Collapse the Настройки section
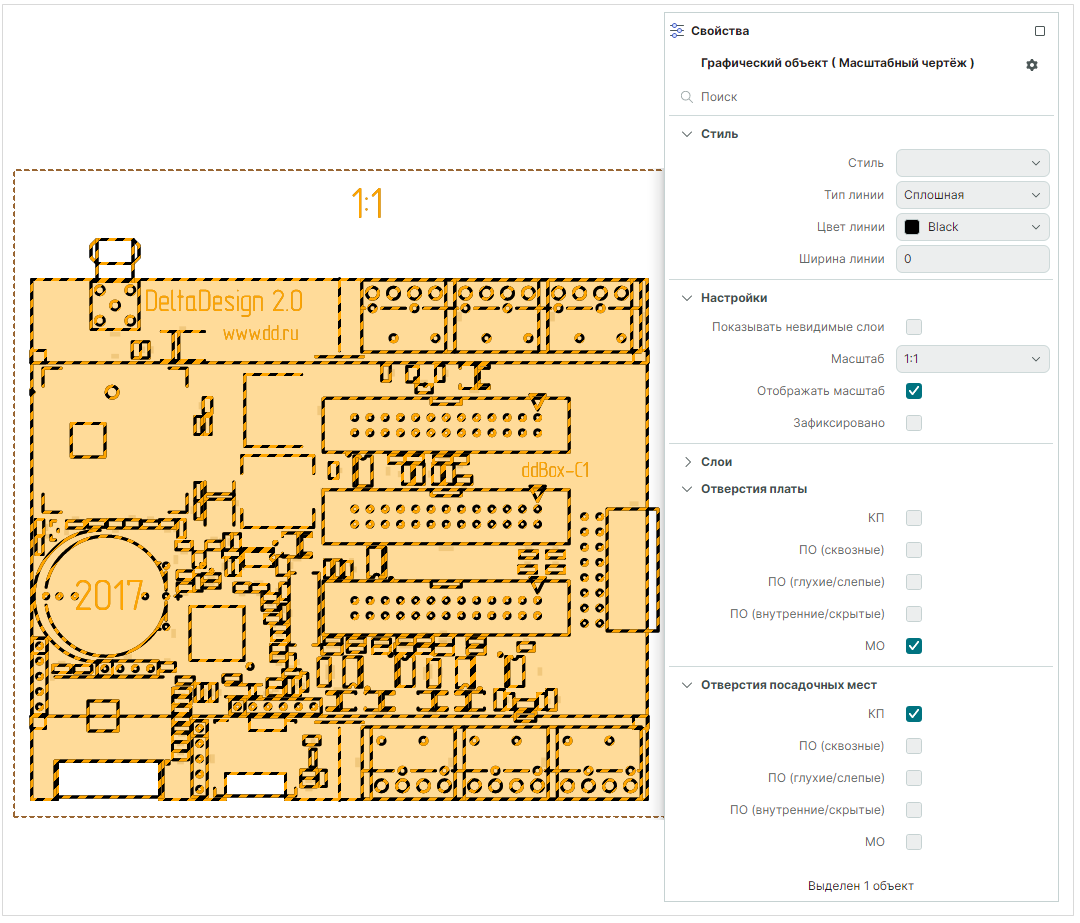 pos(687,298)
